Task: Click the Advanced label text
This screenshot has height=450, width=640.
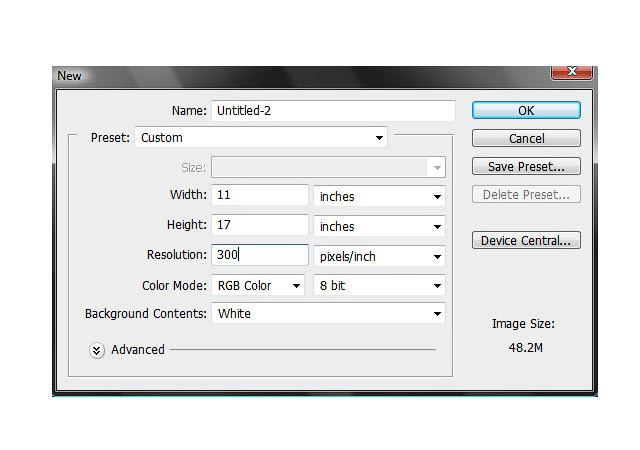Action: point(138,350)
